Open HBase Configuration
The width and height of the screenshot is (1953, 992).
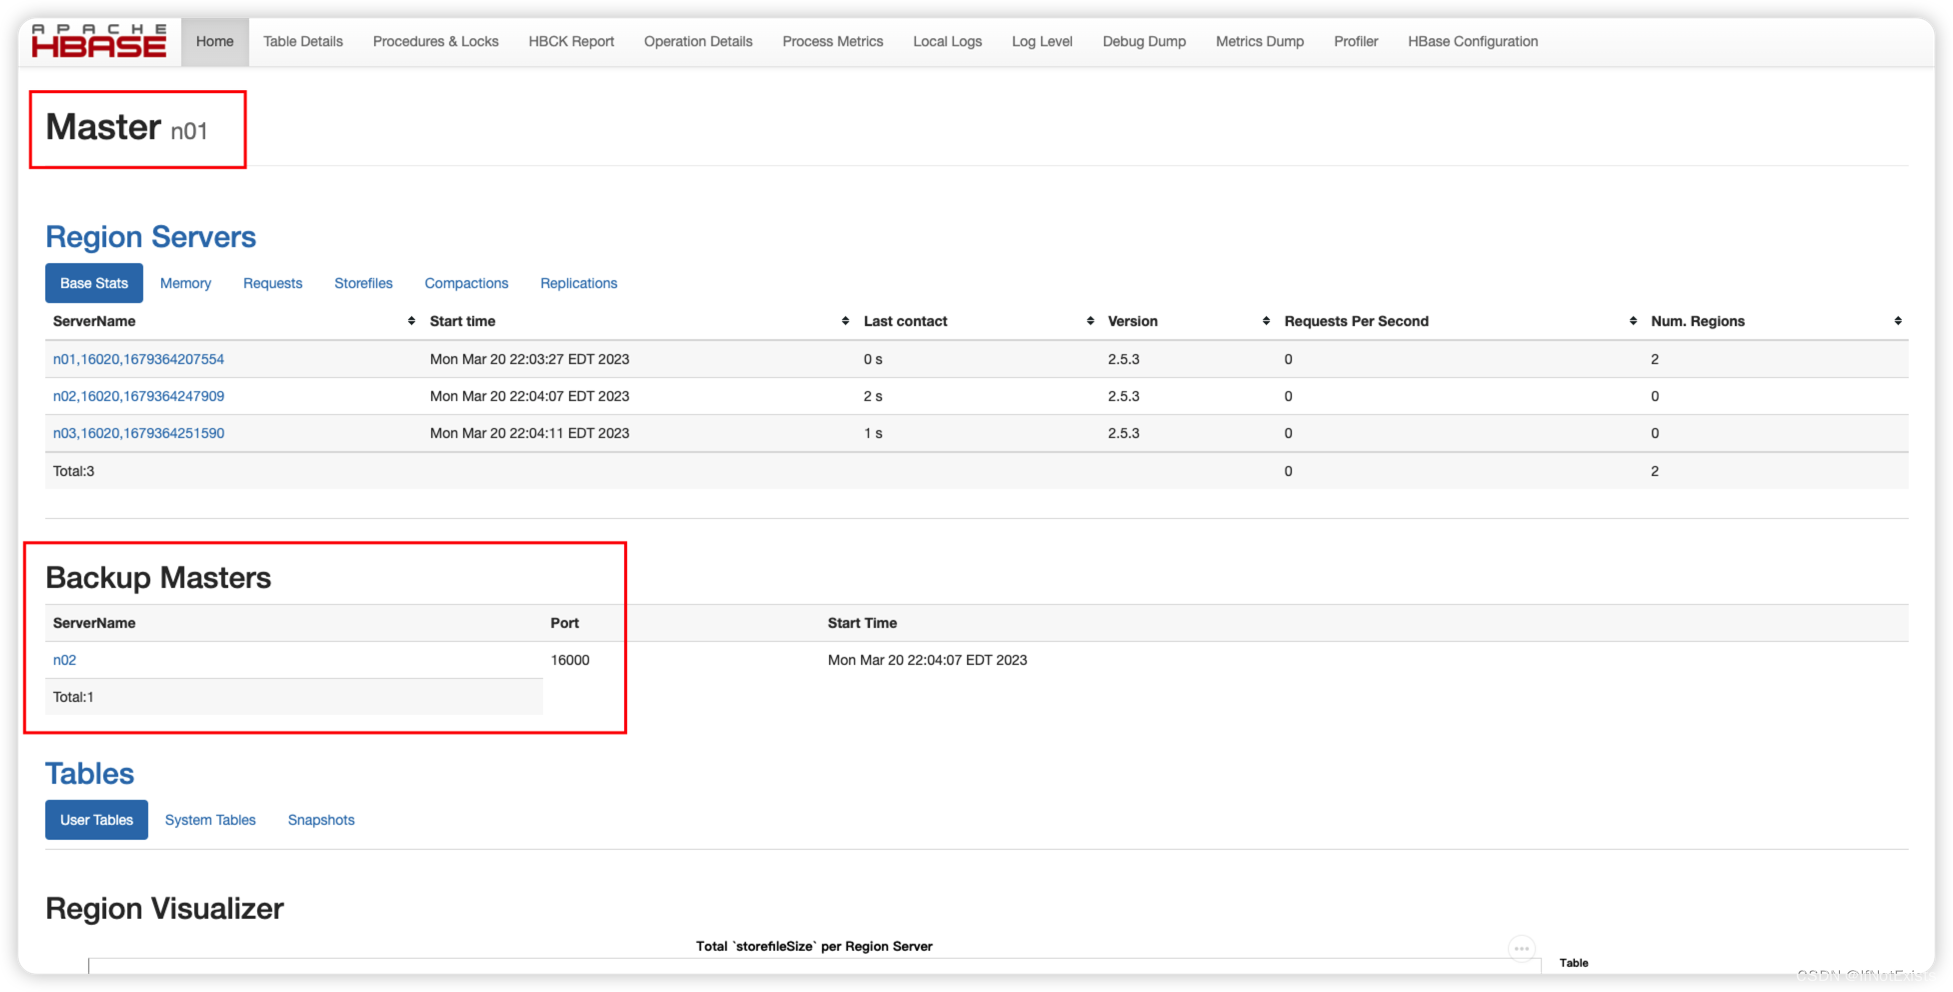[1472, 41]
